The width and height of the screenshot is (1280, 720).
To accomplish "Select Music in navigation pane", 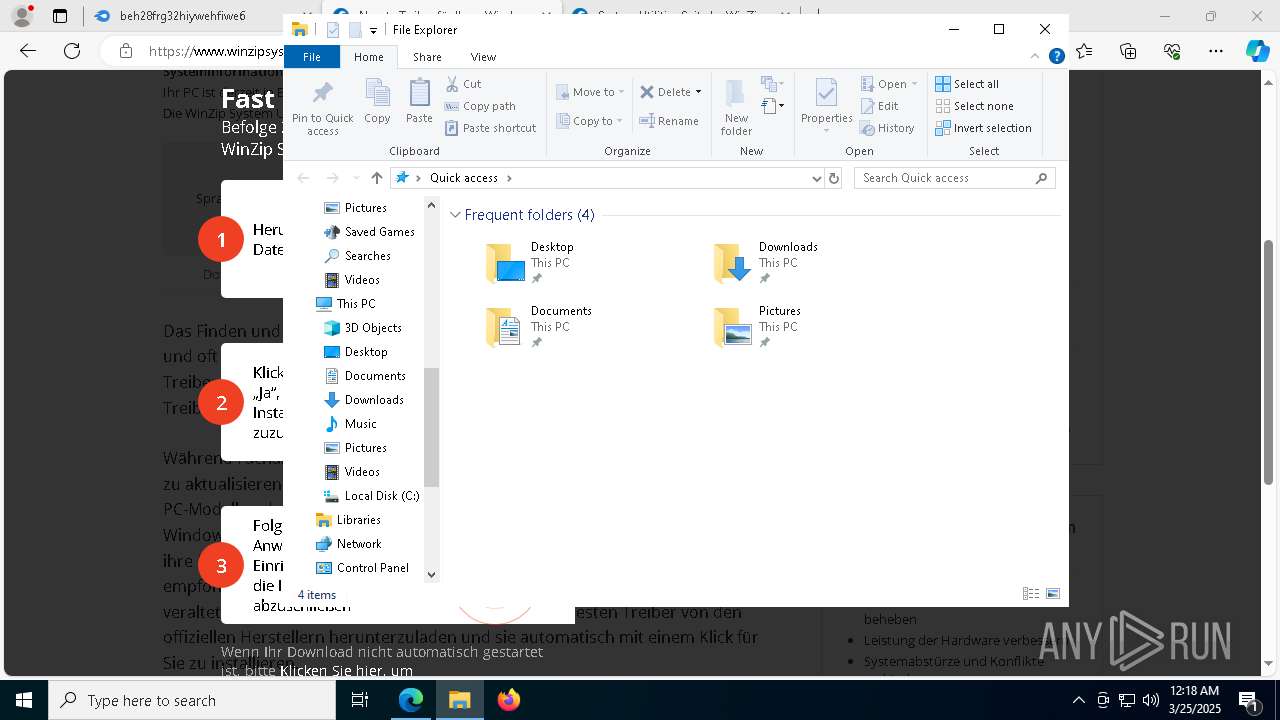I will 350,424.
